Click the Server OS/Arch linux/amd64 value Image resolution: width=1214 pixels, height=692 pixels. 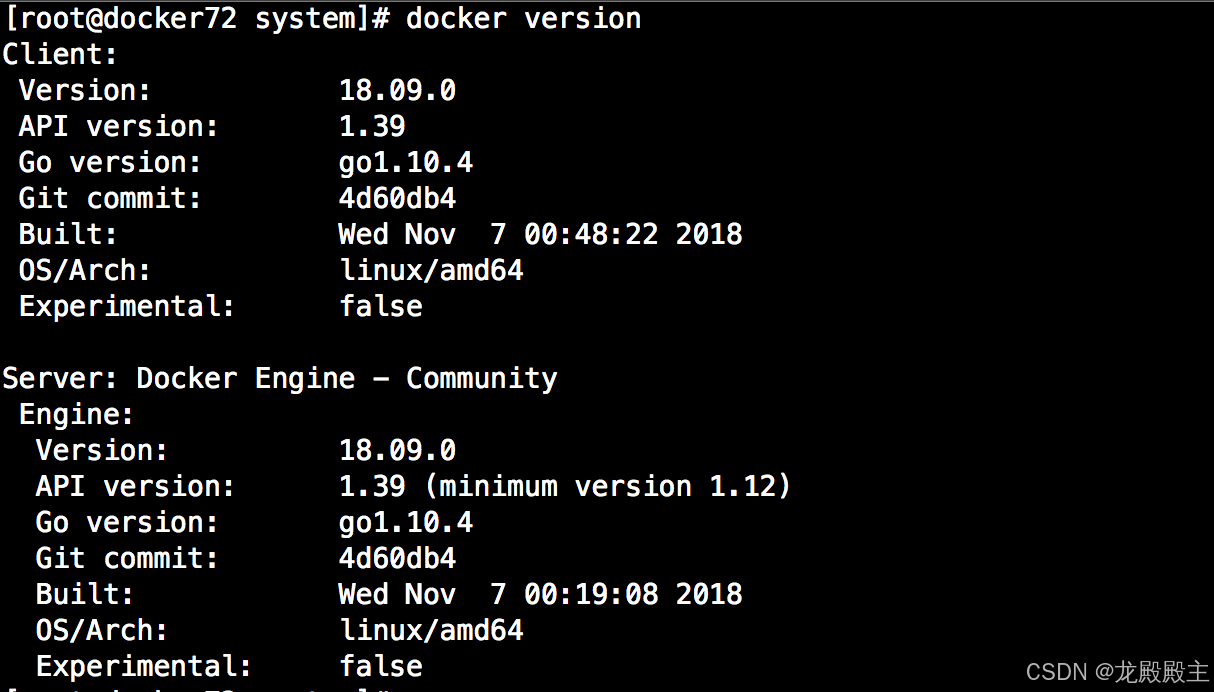coord(431,630)
